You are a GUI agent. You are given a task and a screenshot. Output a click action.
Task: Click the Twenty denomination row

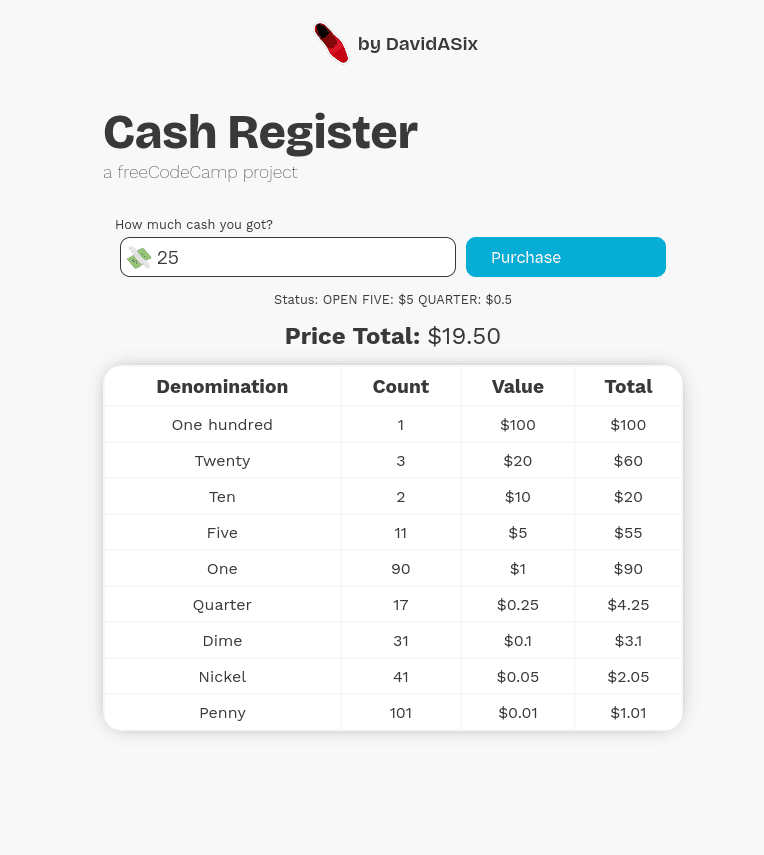222,460
